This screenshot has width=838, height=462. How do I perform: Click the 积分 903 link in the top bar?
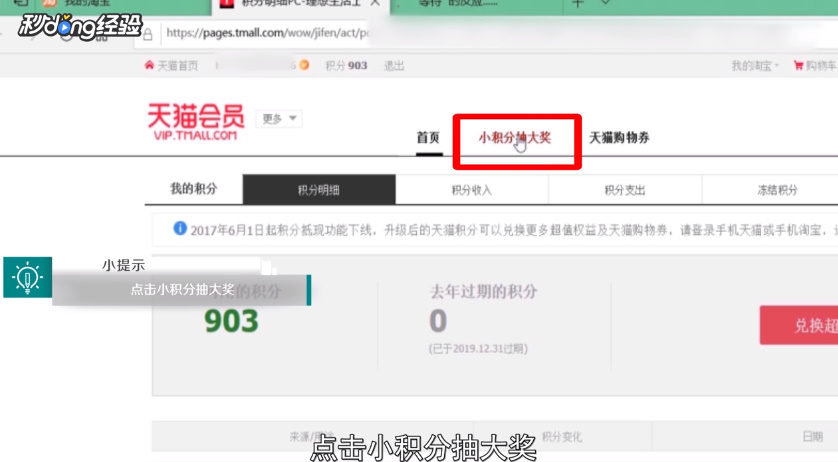pyautogui.click(x=346, y=66)
